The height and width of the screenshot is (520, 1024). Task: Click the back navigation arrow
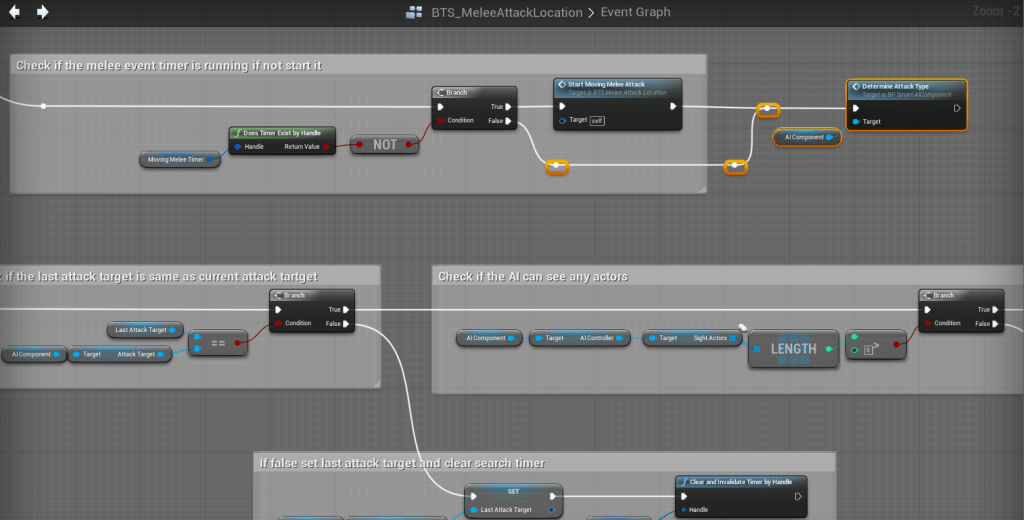click(15, 12)
